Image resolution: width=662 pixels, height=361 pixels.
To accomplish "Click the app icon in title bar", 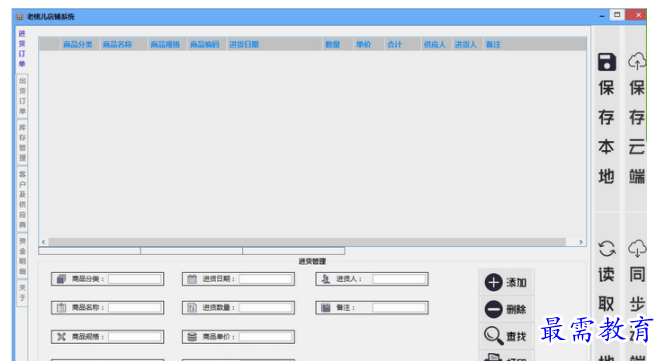I will (x=19, y=17).
